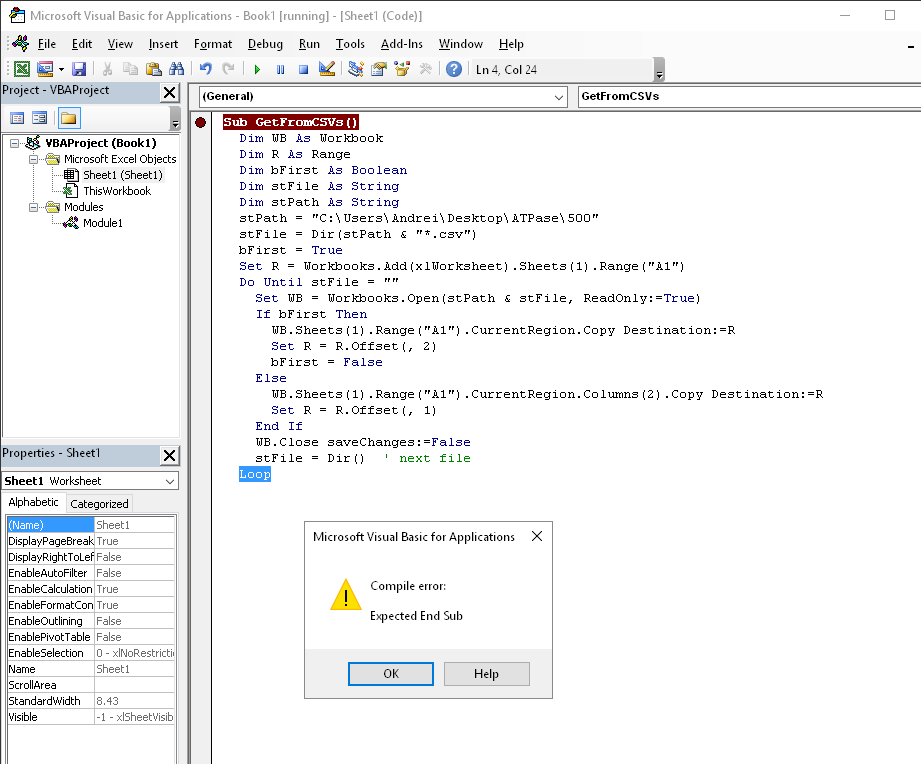Viewport: 921px width, 764px height.
Task: Open the Sheet1 Worksheet properties dropdown
Action: coord(169,481)
